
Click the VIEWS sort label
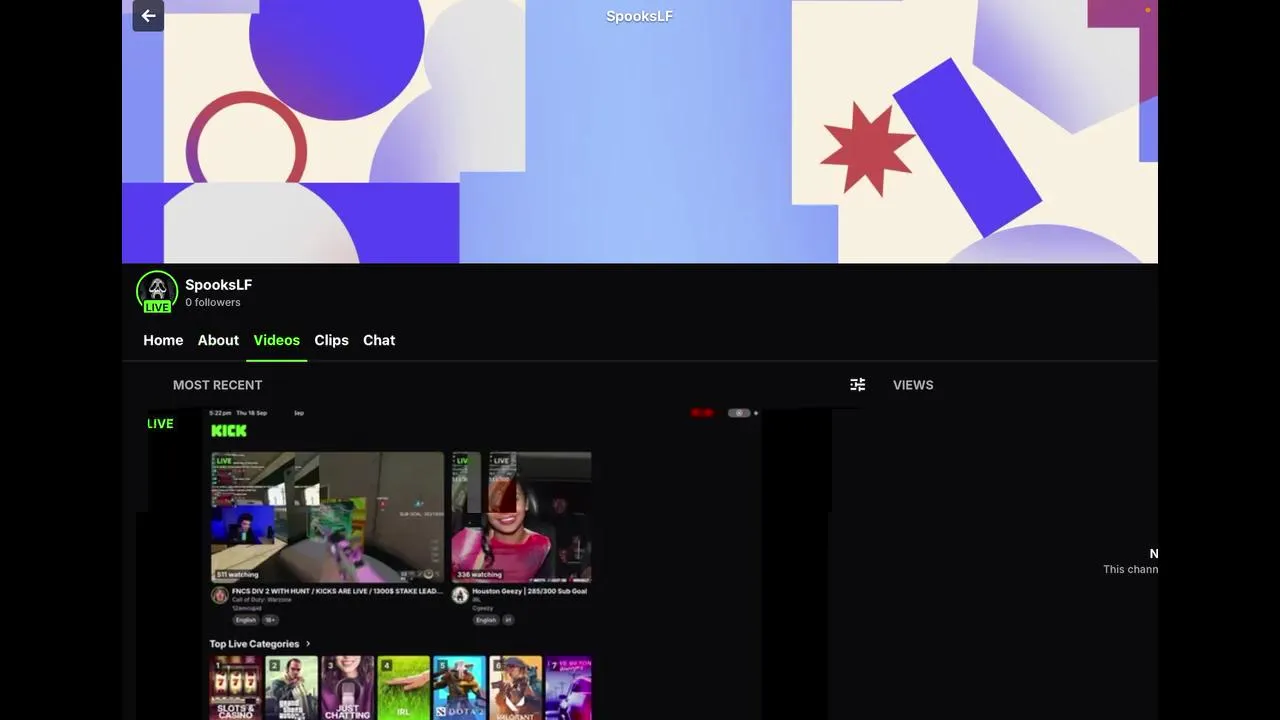(913, 385)
